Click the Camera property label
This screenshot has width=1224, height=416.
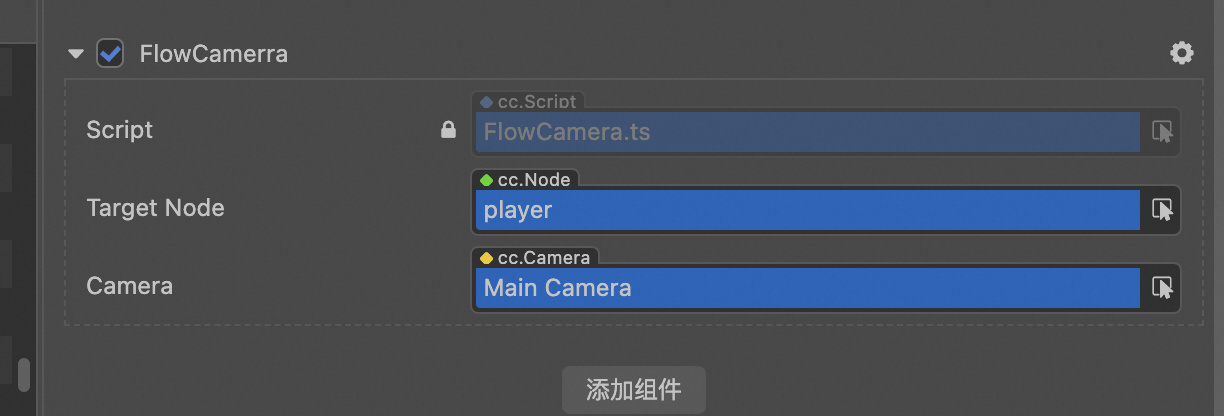[129, 286]
